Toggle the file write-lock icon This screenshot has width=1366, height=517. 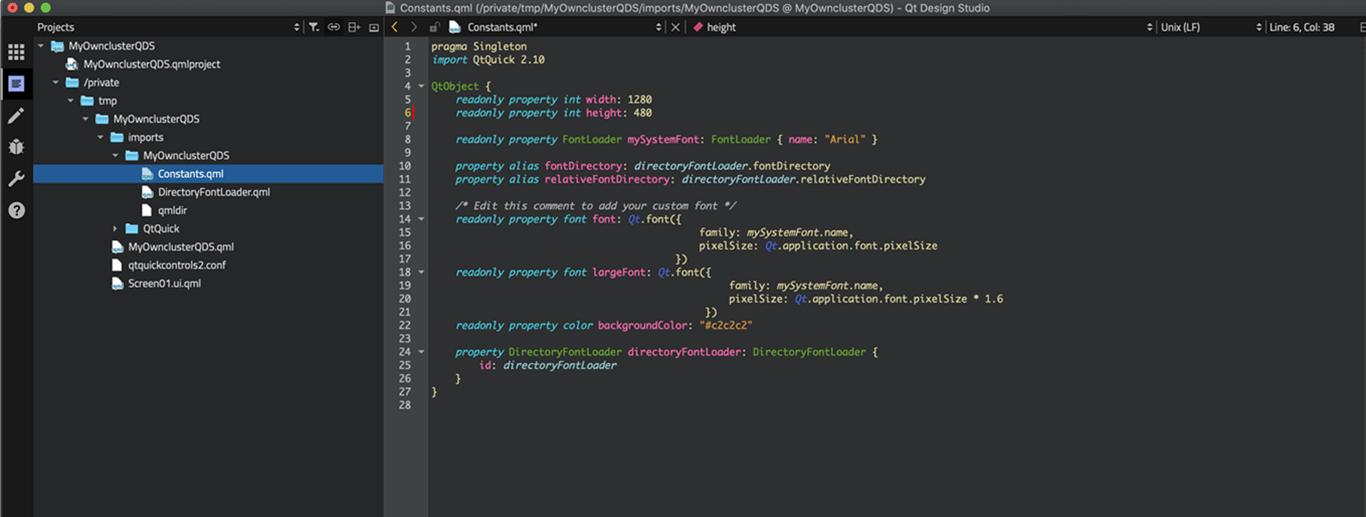(434, 27)
